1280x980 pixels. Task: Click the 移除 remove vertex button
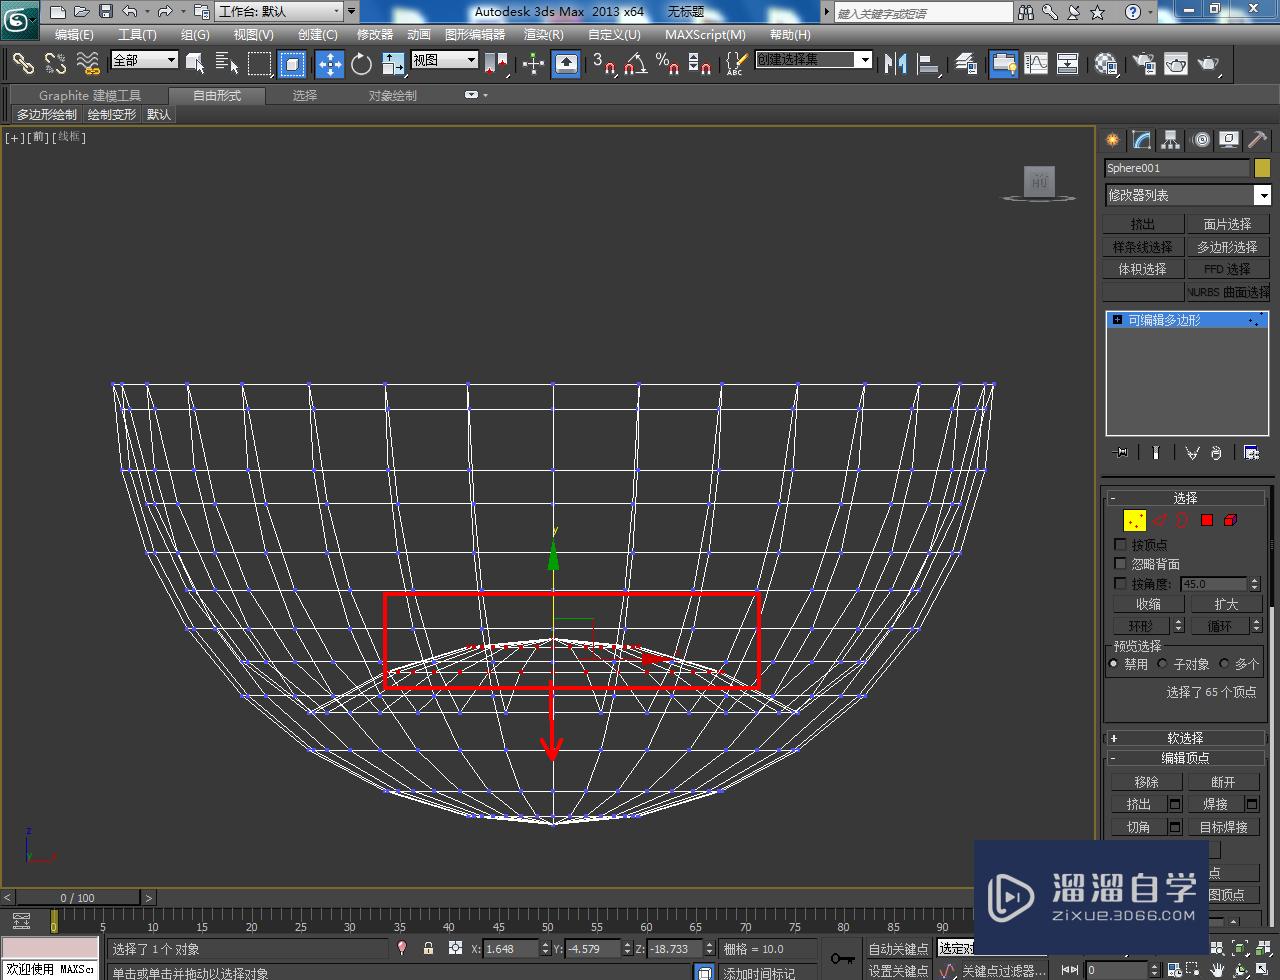pos(1146,782)
